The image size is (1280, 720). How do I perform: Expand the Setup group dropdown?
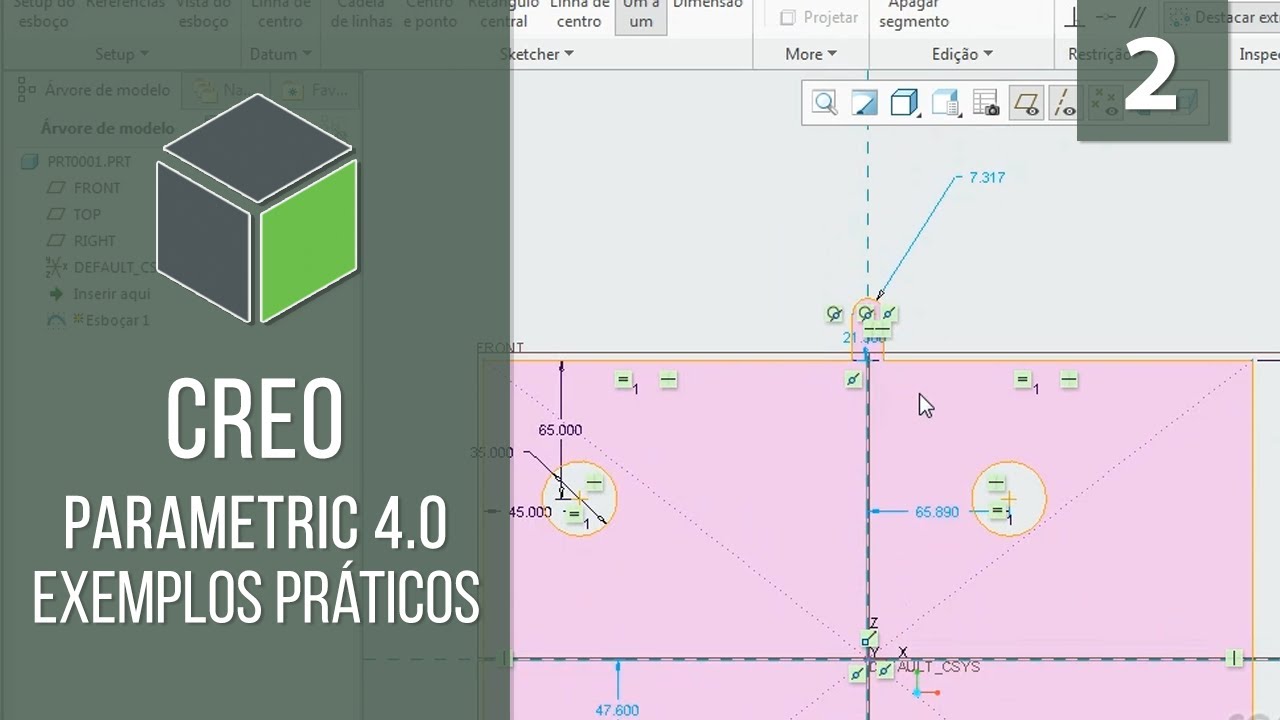(x=121, y=54)
